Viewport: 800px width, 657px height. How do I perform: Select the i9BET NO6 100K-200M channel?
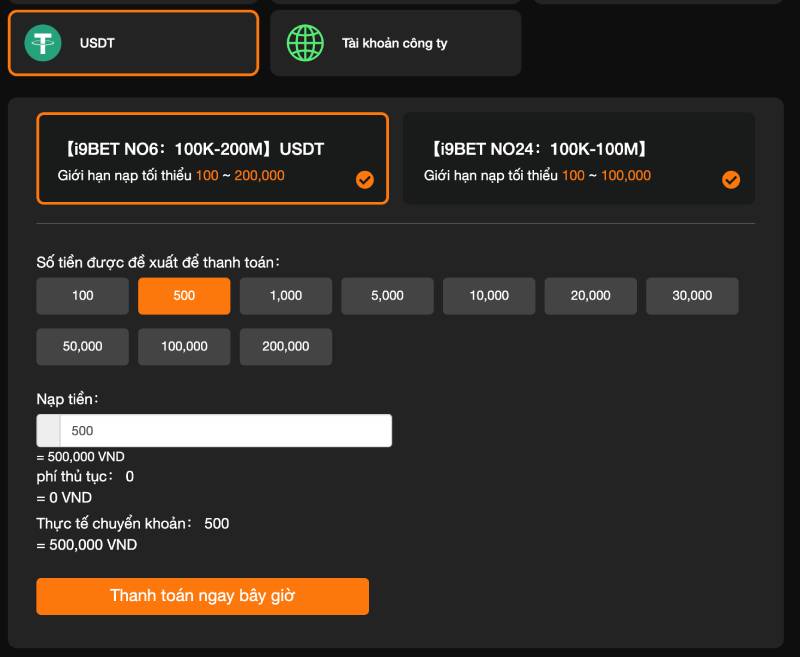pyautogui.click(x=212, y=158)
